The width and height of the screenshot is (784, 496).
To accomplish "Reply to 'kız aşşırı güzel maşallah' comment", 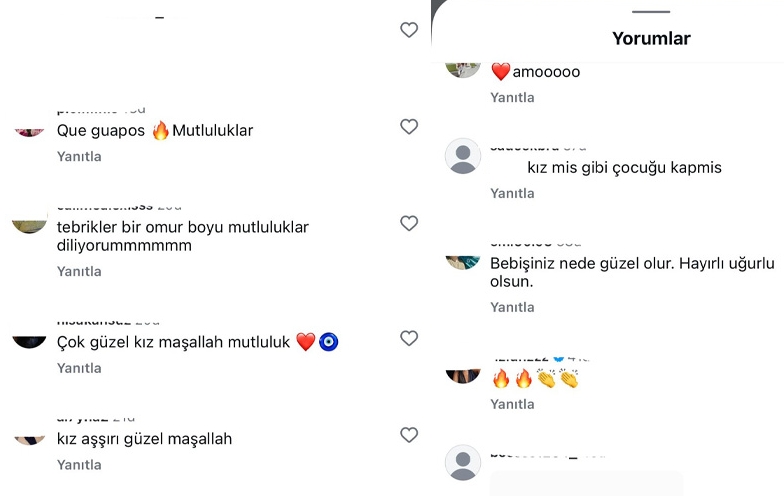I will click(79, 465).
